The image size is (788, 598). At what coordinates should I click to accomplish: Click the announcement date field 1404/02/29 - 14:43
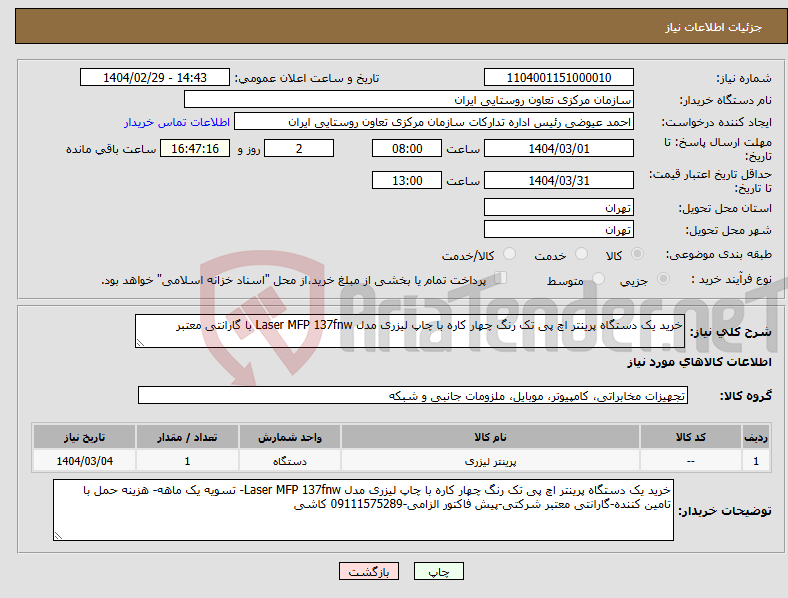[x=155, y=77]
